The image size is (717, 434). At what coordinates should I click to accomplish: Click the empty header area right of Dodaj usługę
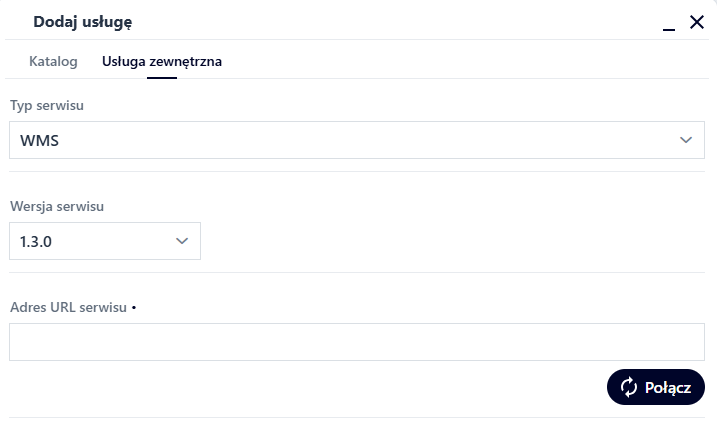coord(400,21)
